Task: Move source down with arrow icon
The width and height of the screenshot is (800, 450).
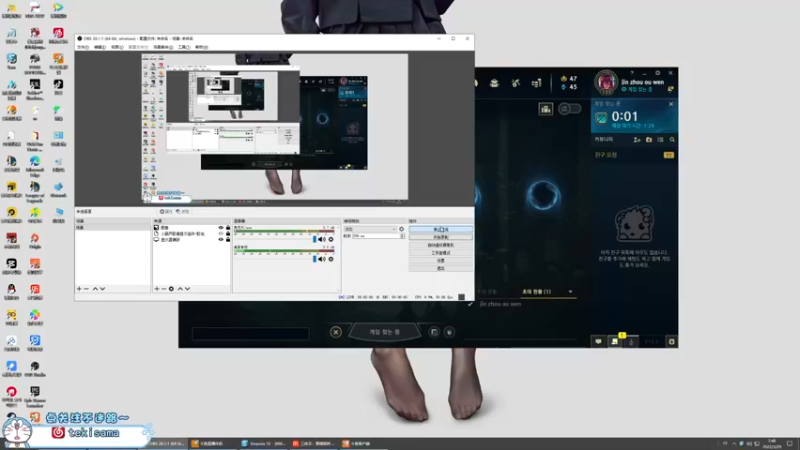Action: pyautogui.click(x=188, y=289)
